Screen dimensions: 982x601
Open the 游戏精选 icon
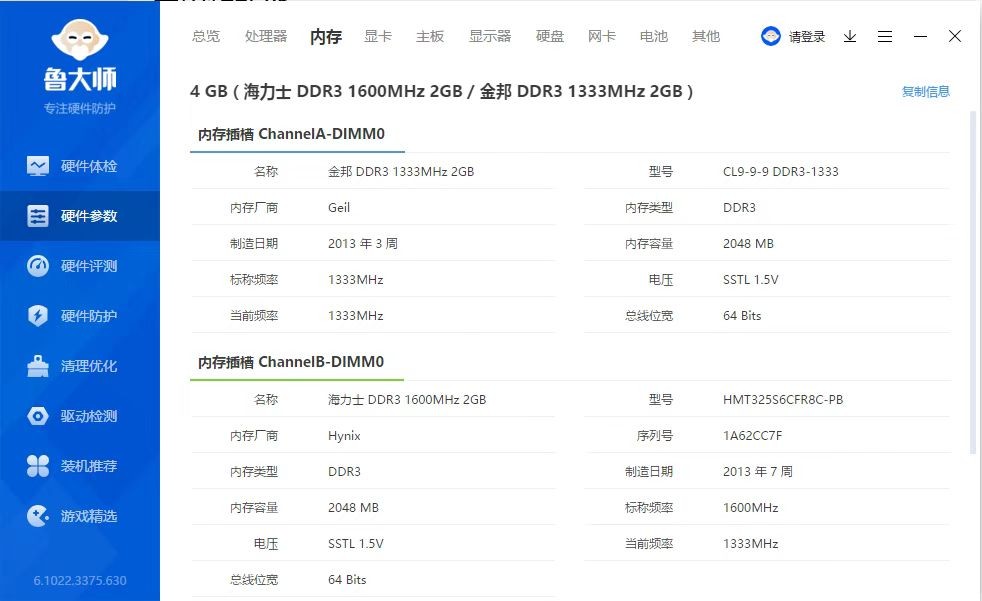tap(38, 516)
